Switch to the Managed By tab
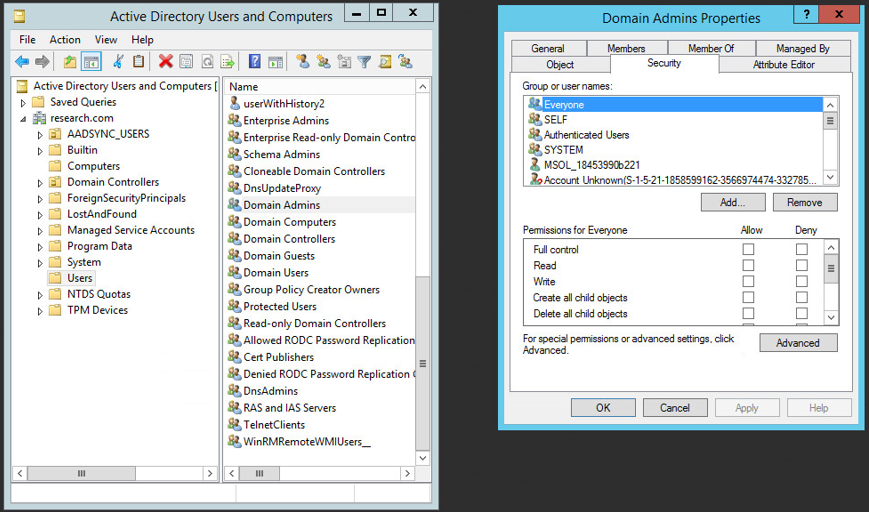This screenshot has width=869, height=512. 802,48
